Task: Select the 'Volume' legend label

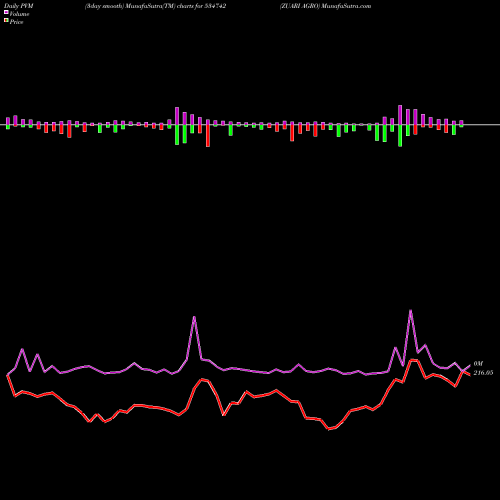Action: click(19, 14)
